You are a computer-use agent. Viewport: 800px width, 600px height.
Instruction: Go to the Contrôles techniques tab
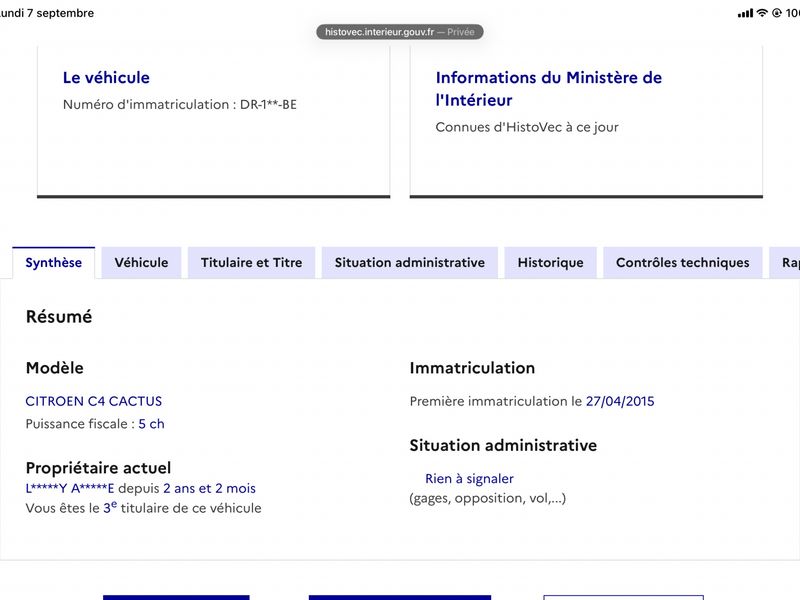[683, 263]
